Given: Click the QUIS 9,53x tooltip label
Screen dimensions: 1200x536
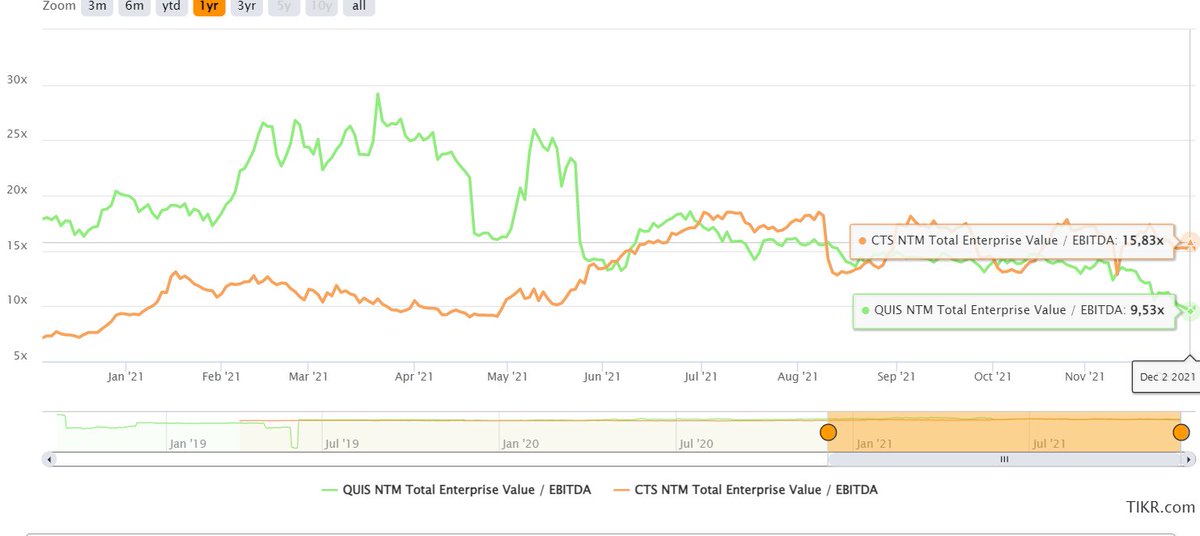Looking at the screenshot, I should (x=1012, y=310).
